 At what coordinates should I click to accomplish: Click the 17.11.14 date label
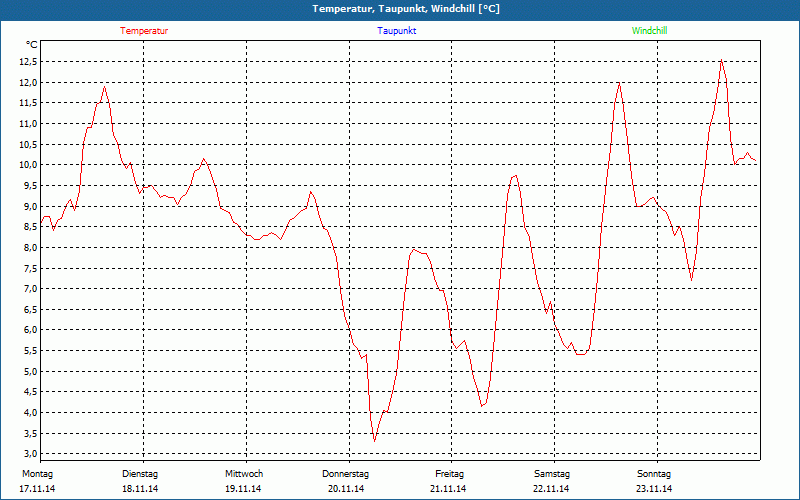click(x=37, y=489)
